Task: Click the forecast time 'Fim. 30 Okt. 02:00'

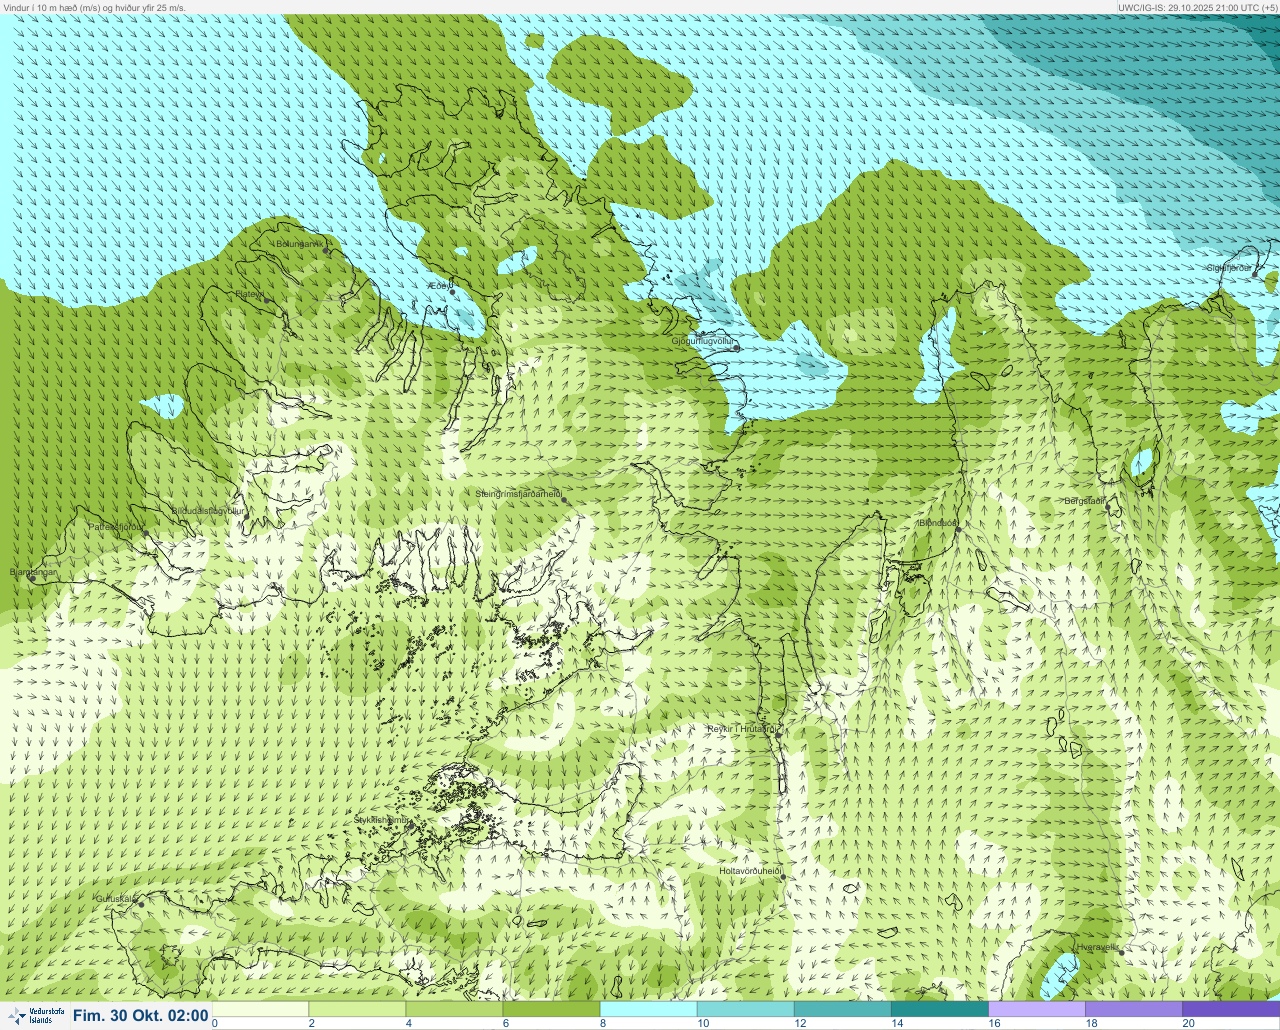Action: (141, 1016)
